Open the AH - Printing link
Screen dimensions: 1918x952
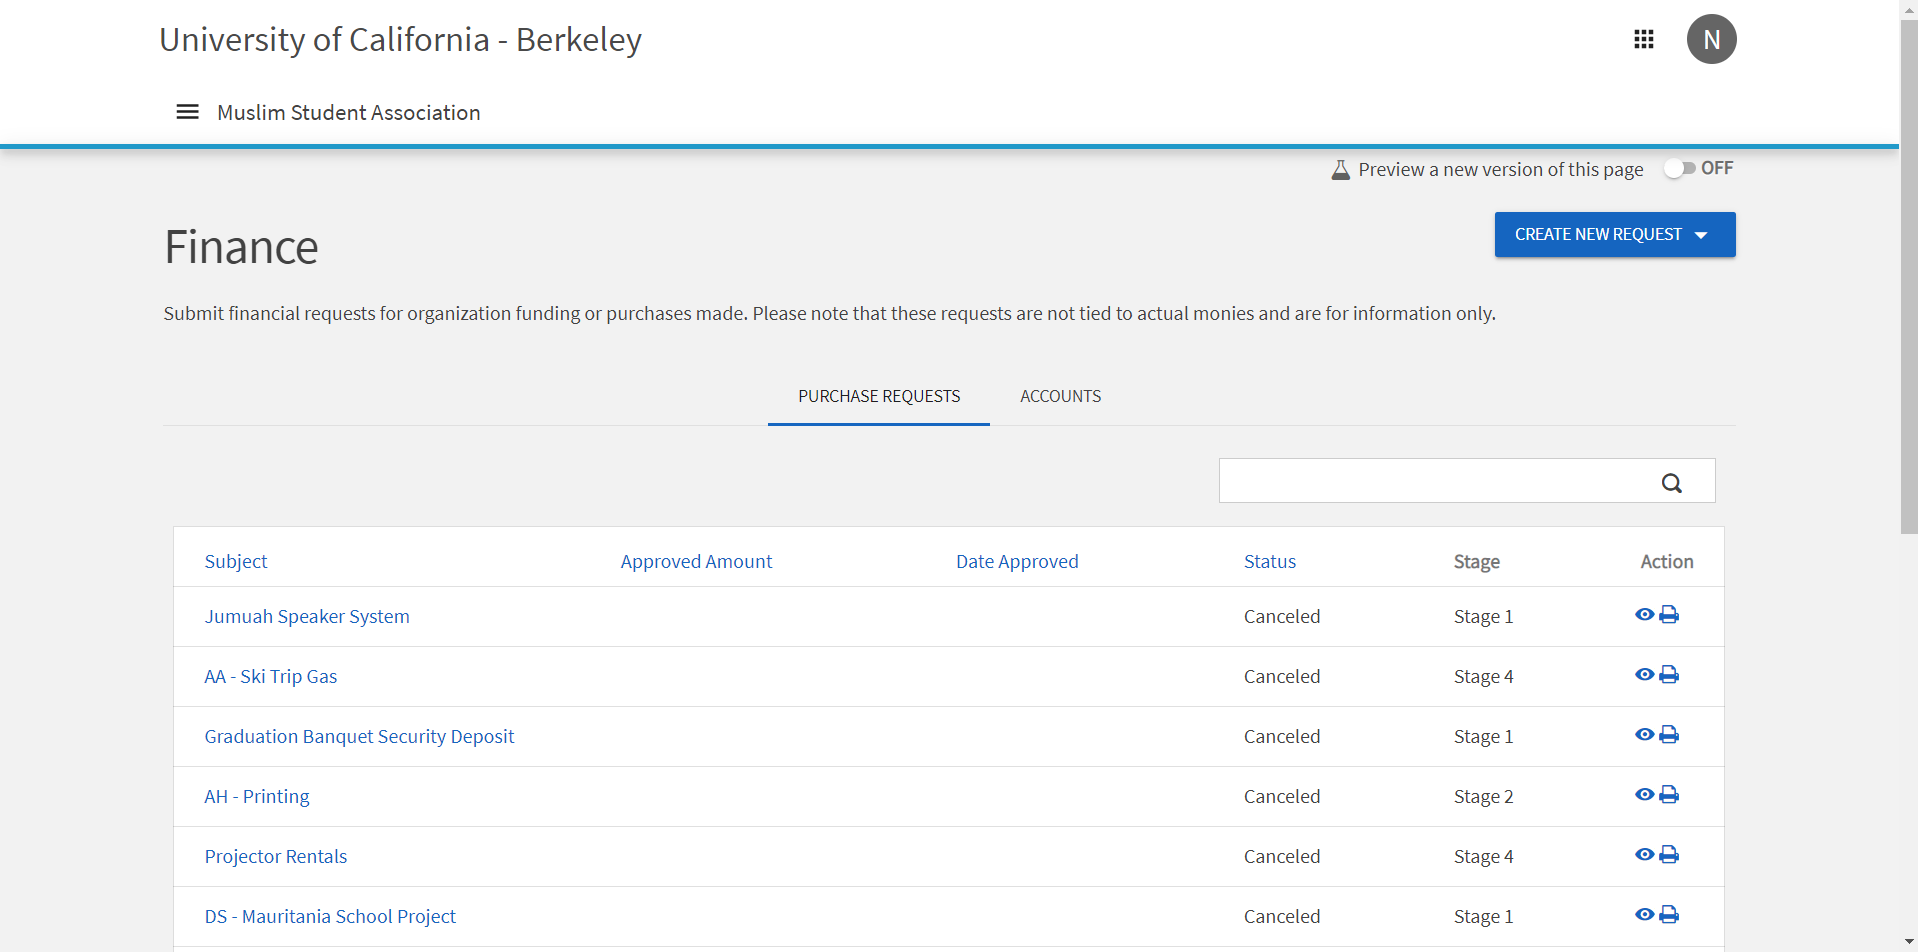[x=257, y=796]
